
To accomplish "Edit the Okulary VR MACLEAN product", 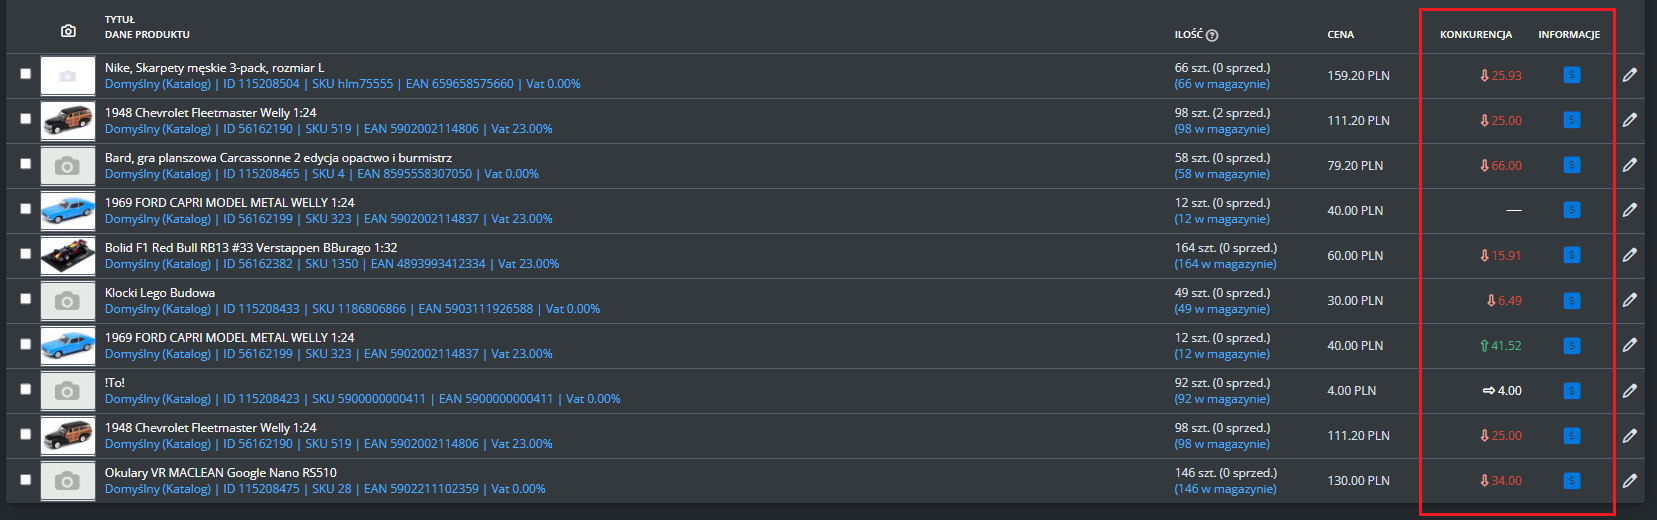I will click(x=1629, y=480).
